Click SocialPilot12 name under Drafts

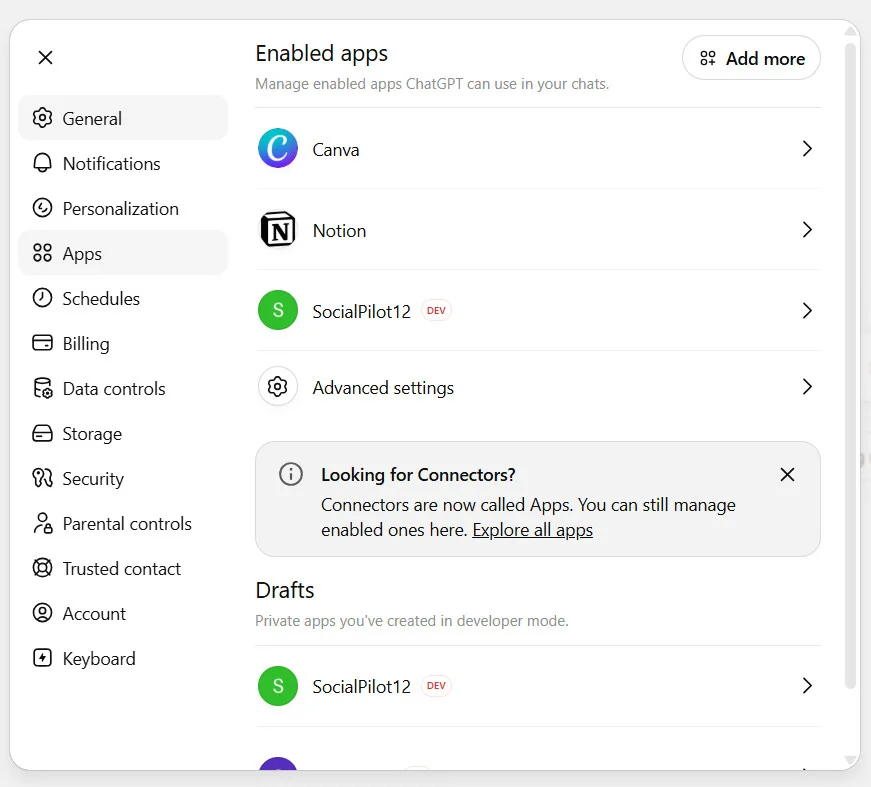pos(361,686)
